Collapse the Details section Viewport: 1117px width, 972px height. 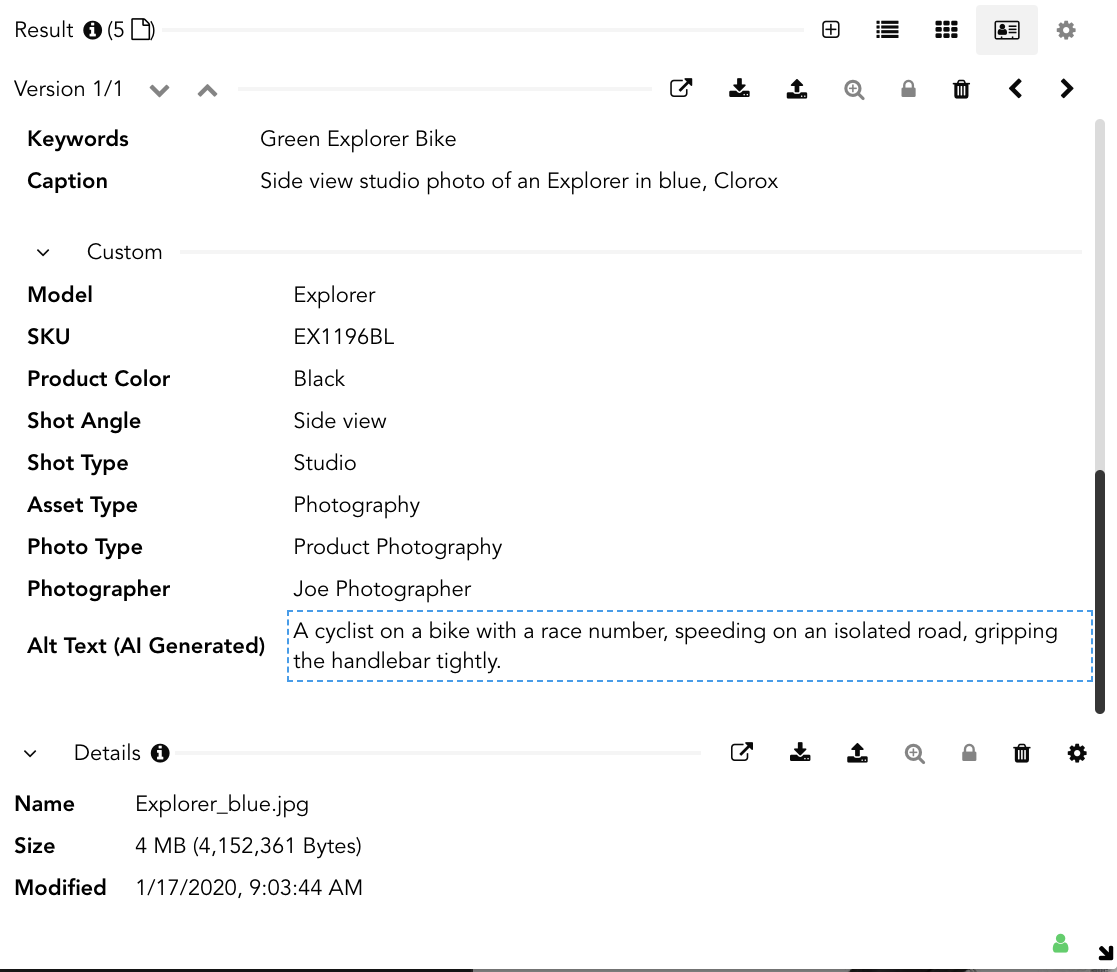tap(30, 753)
